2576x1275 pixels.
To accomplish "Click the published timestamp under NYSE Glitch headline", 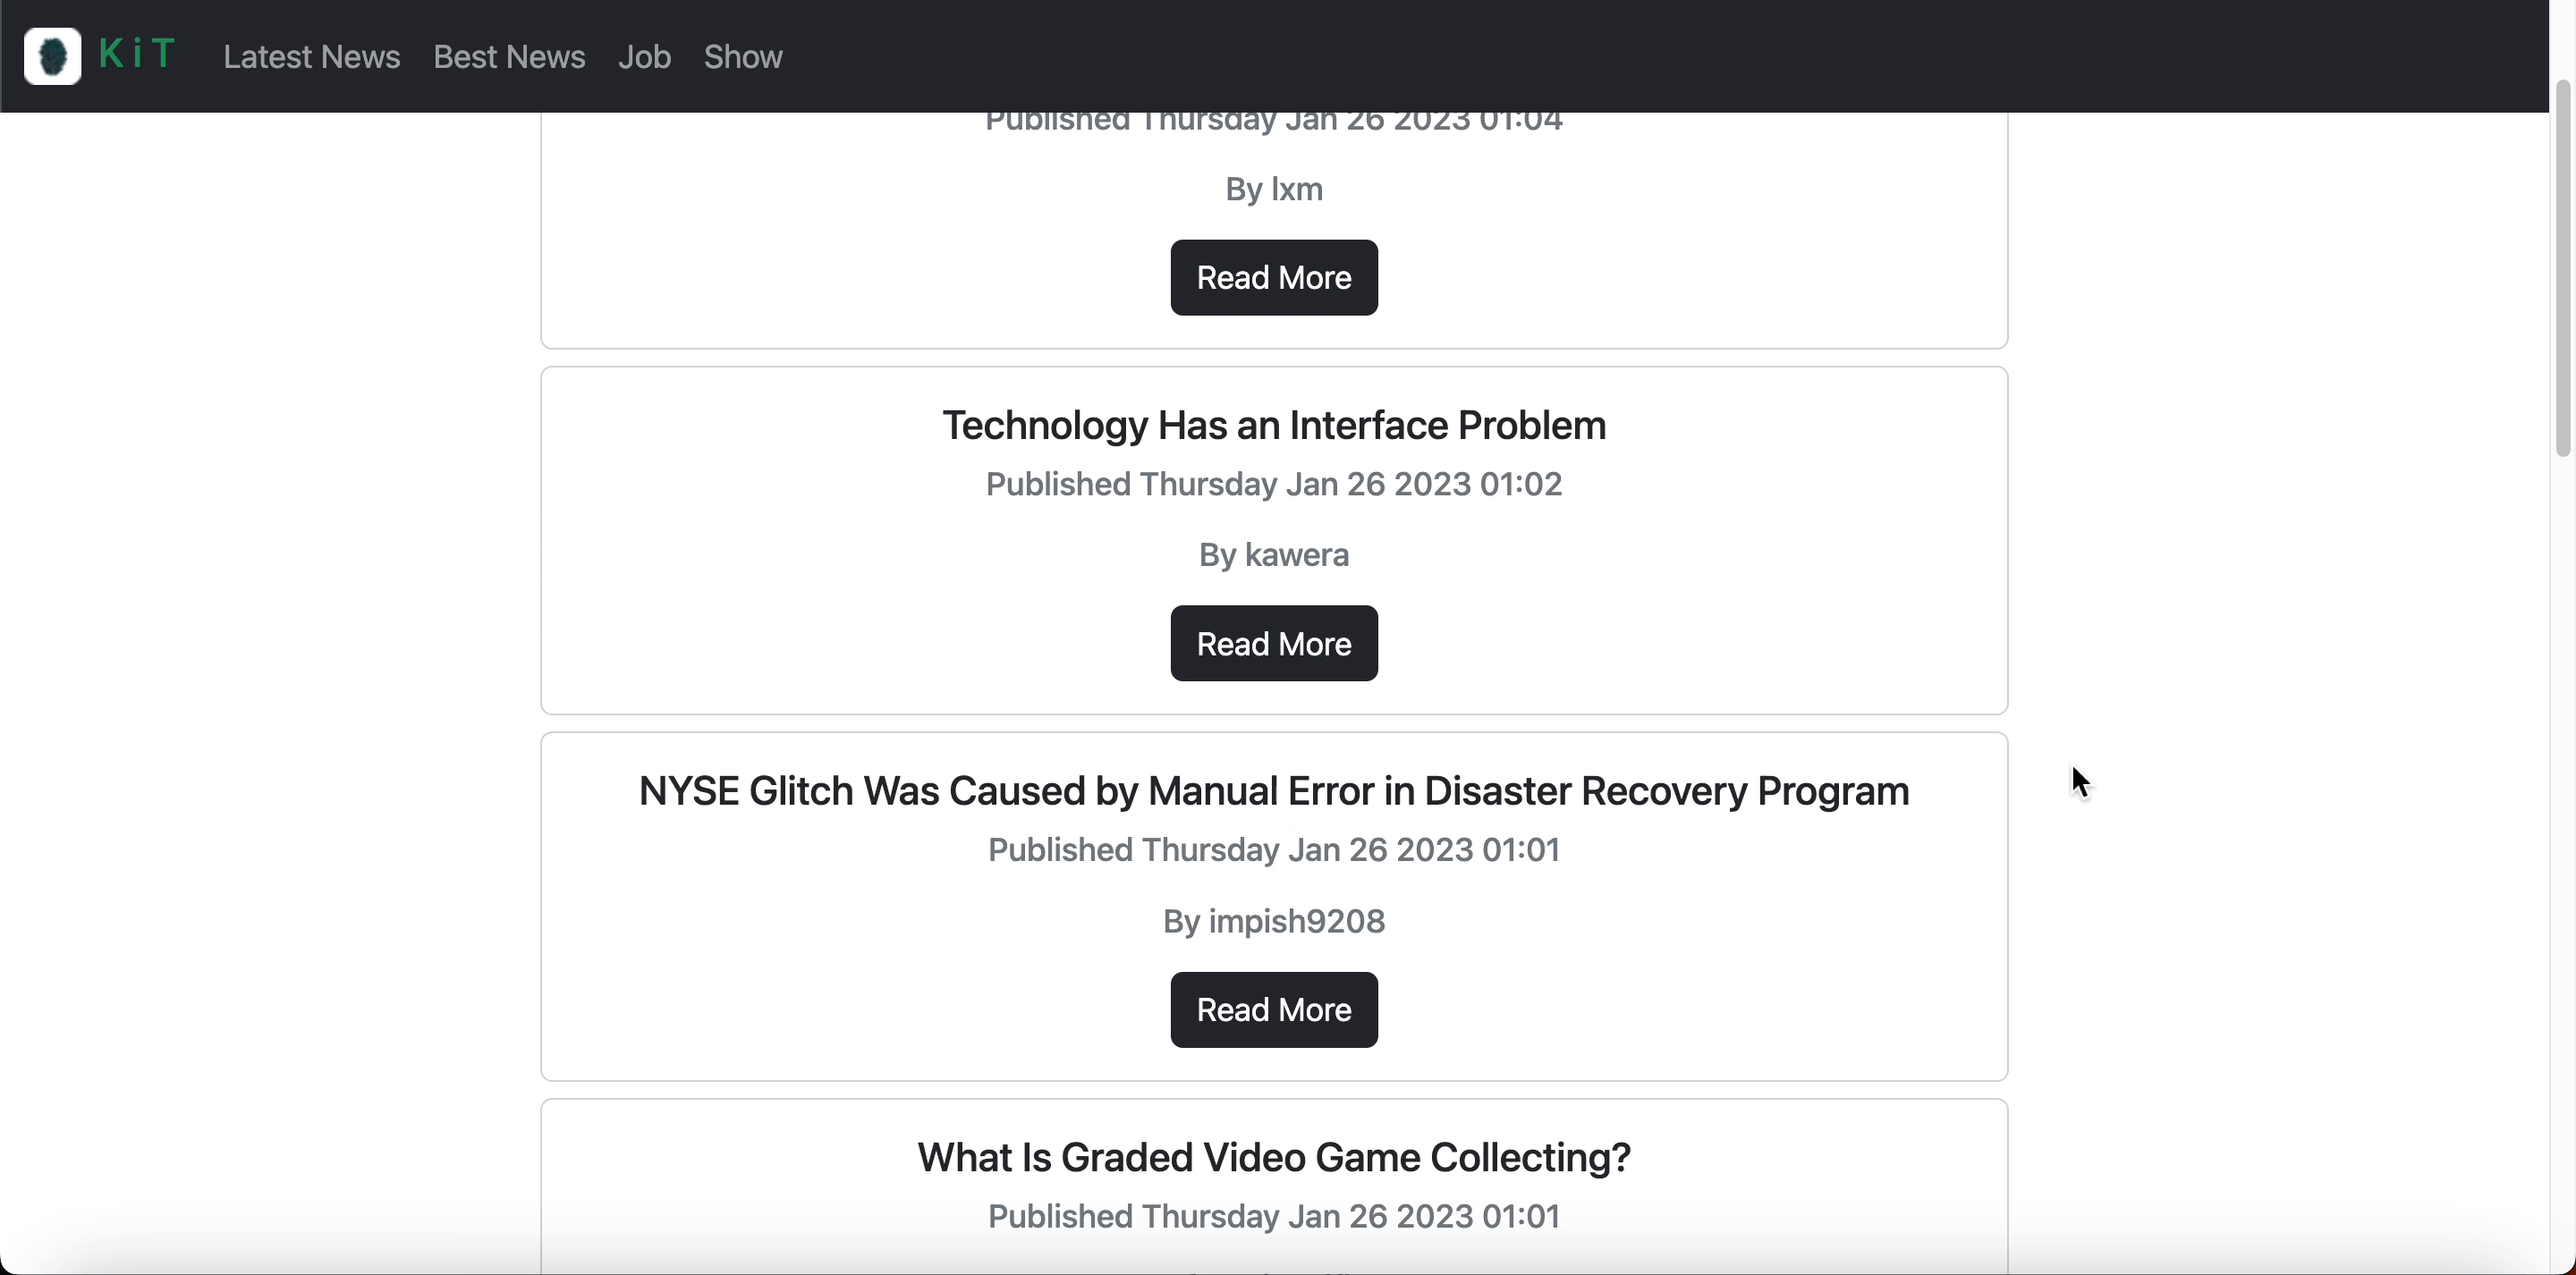I will (x=1273, y=850).
